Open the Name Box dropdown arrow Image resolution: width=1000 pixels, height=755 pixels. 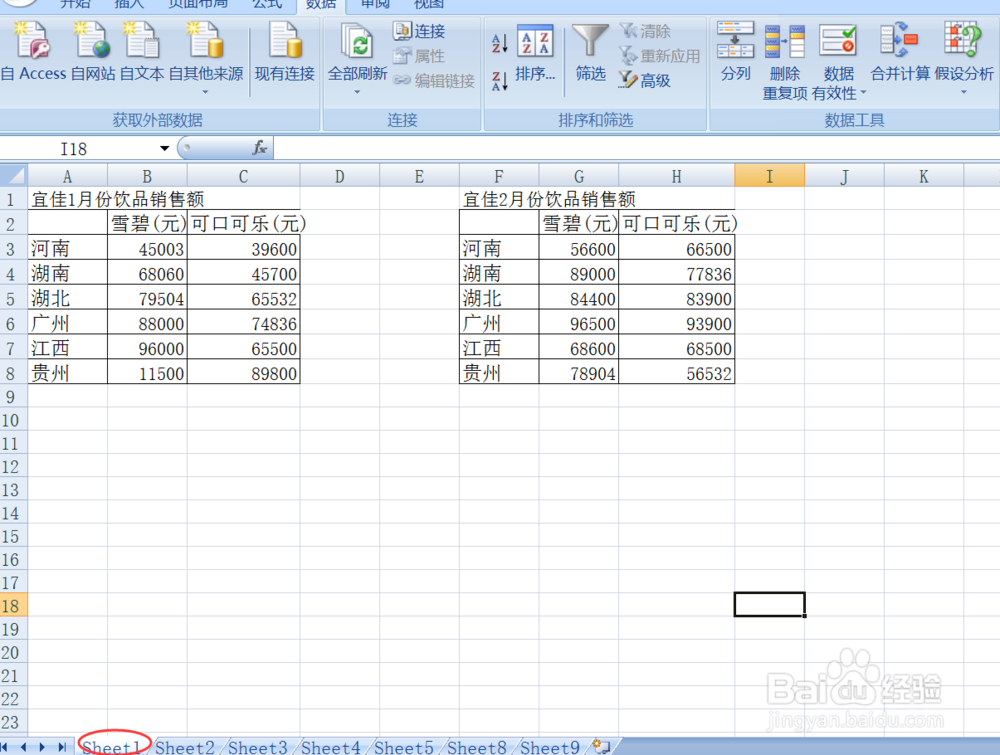point(165,149)
